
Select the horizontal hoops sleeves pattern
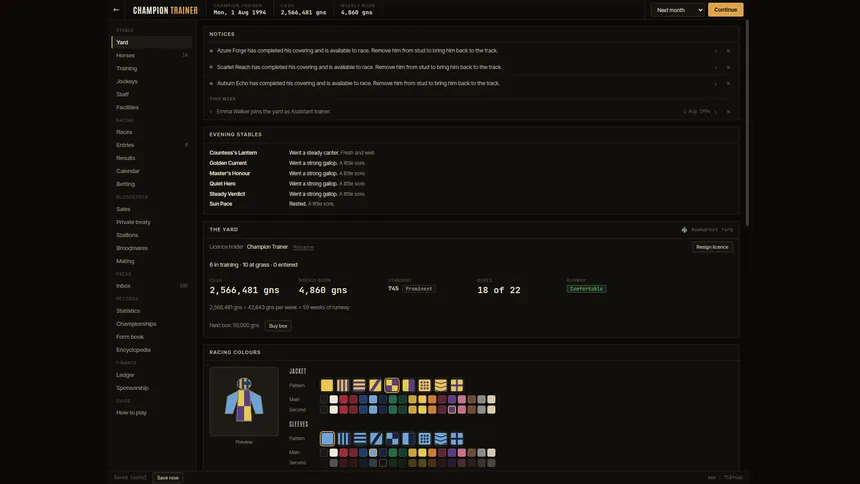point(359,438)
